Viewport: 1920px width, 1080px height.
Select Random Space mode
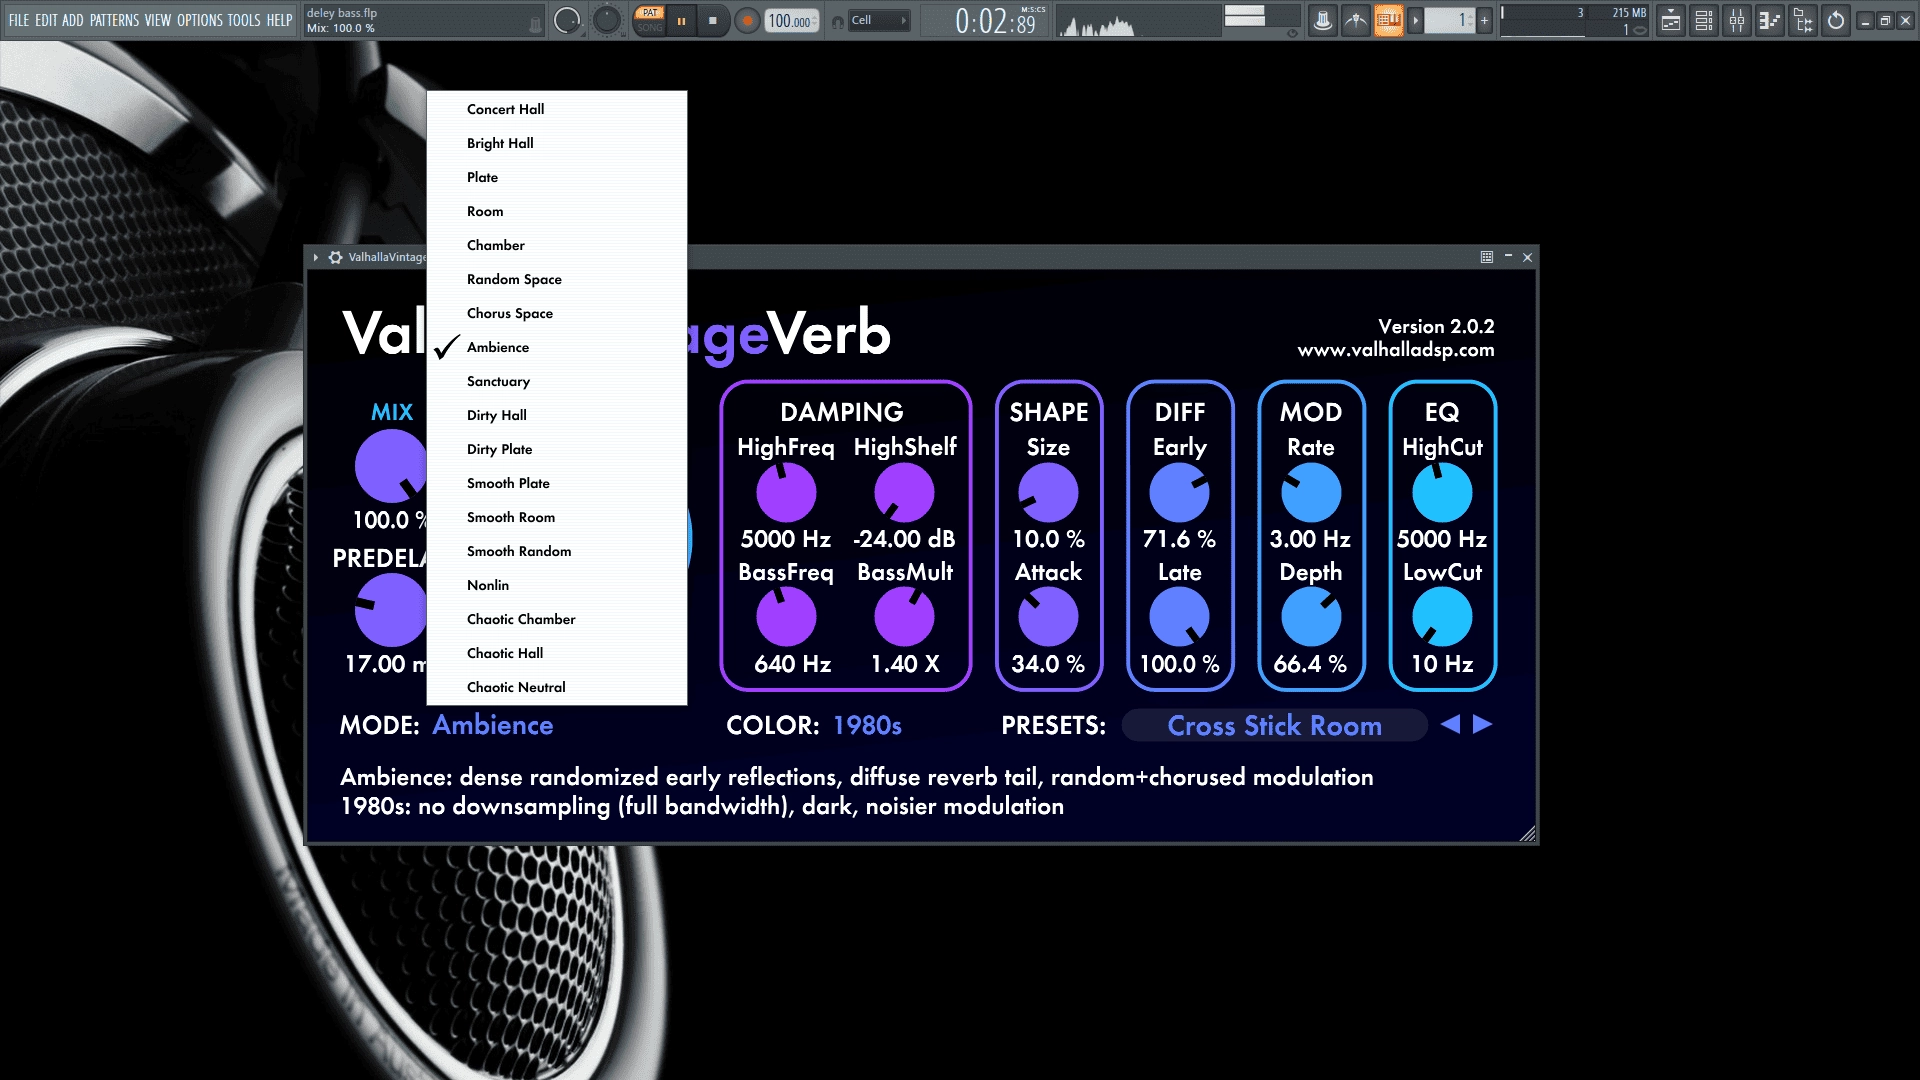point(557,279)
